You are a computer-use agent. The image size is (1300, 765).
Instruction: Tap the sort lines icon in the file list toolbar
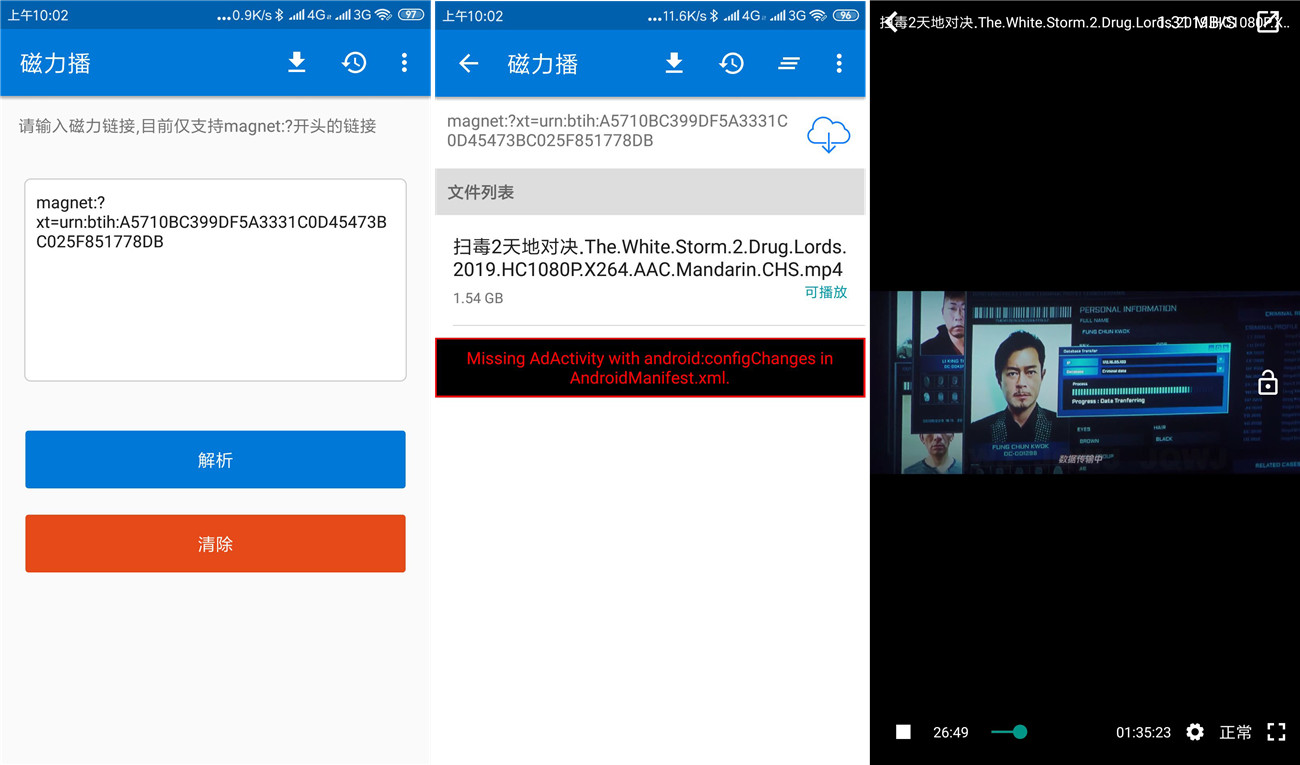pyautogui.click(x=789, y=64)
